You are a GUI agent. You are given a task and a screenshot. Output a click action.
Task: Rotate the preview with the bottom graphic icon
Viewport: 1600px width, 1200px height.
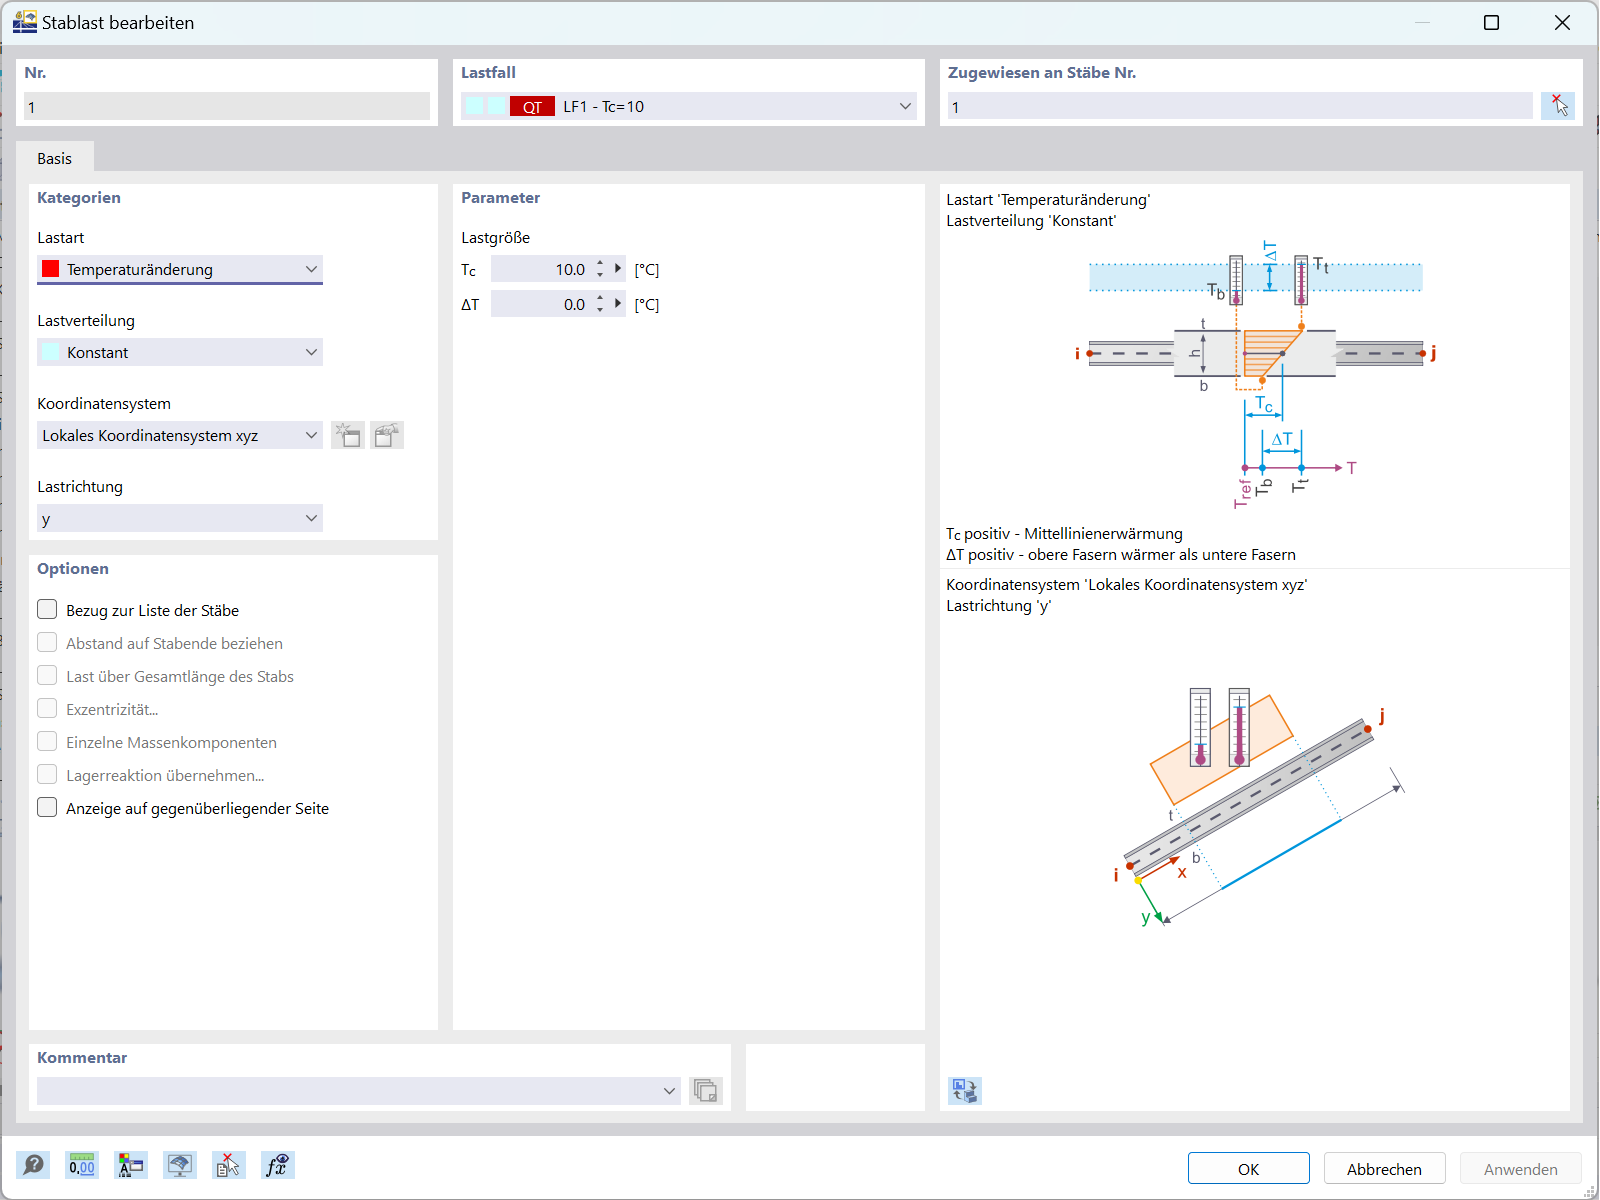pyautogui.click(x=965, y=1091)
